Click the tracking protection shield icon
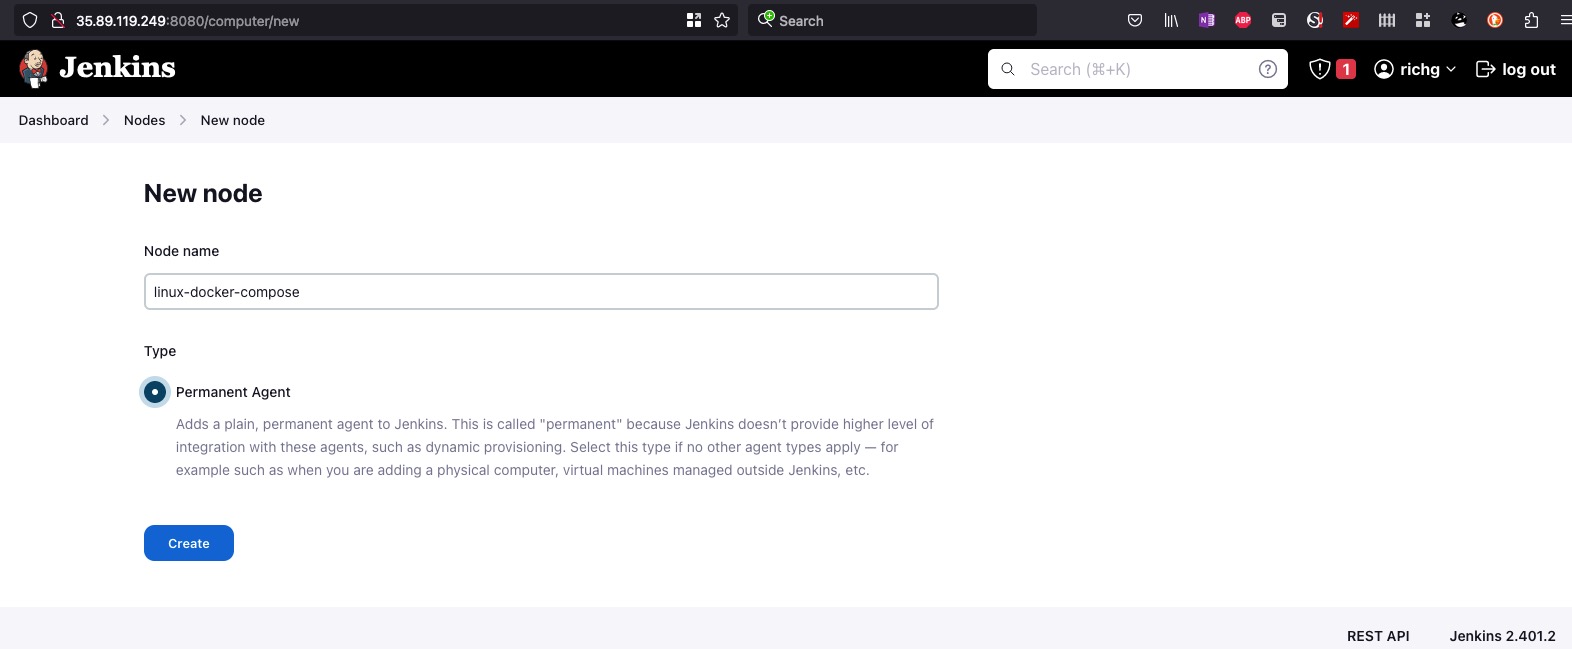The height and width of the screenshot is (649, 1572). (30, 20)
